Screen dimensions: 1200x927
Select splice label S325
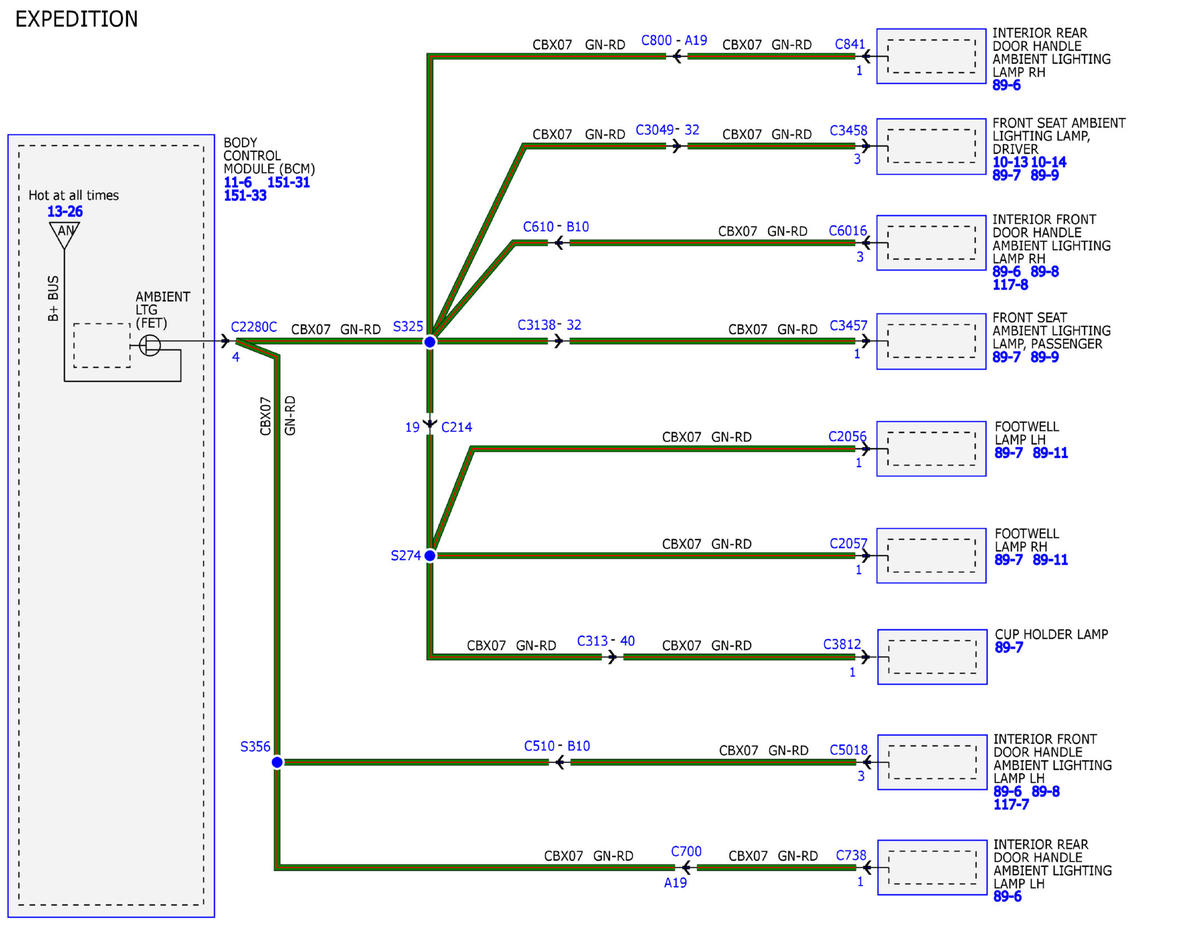tap(408, 327)
